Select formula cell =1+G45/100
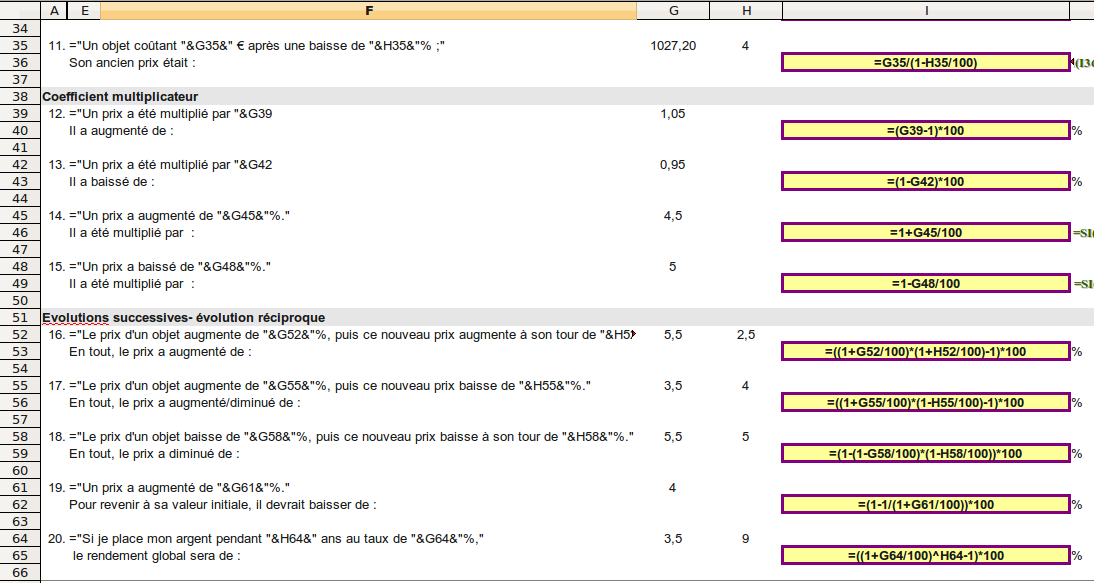1094x583 pixels. click(x=925, y=233)
